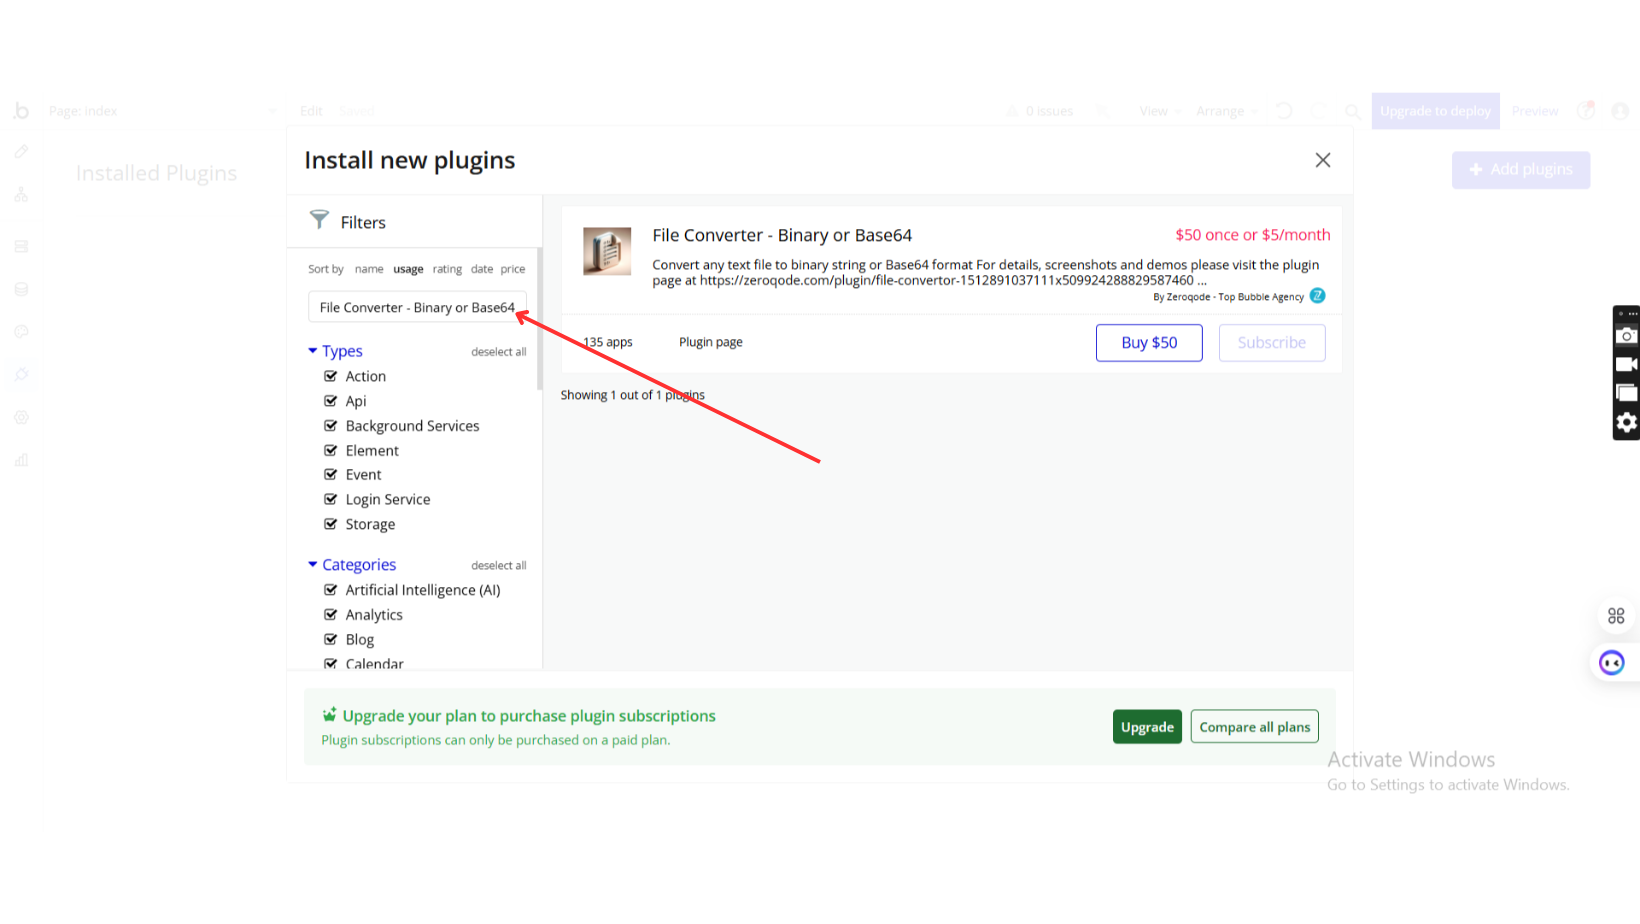Collapse the Categories filter section
Viewport: 1640px width, 924px height.
coord(353,565)
